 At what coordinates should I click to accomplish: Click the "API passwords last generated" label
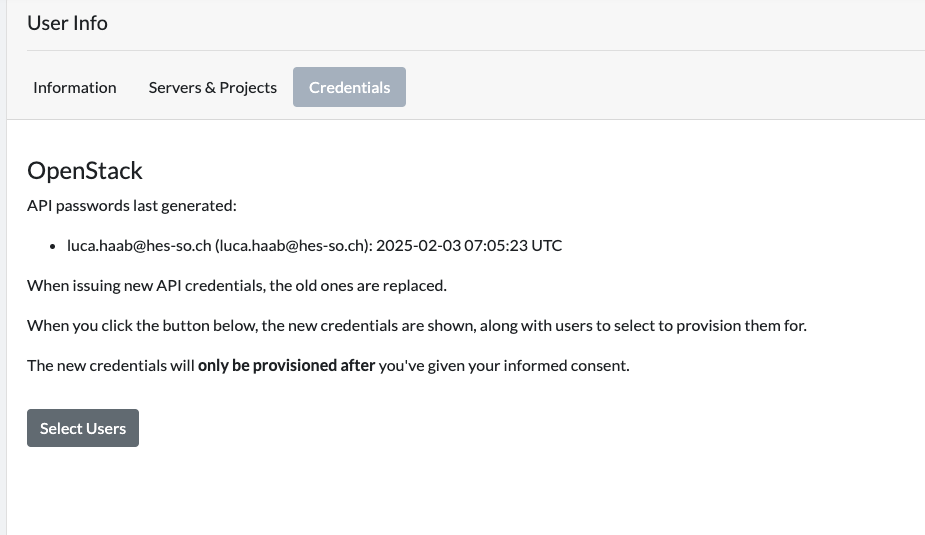131,206
